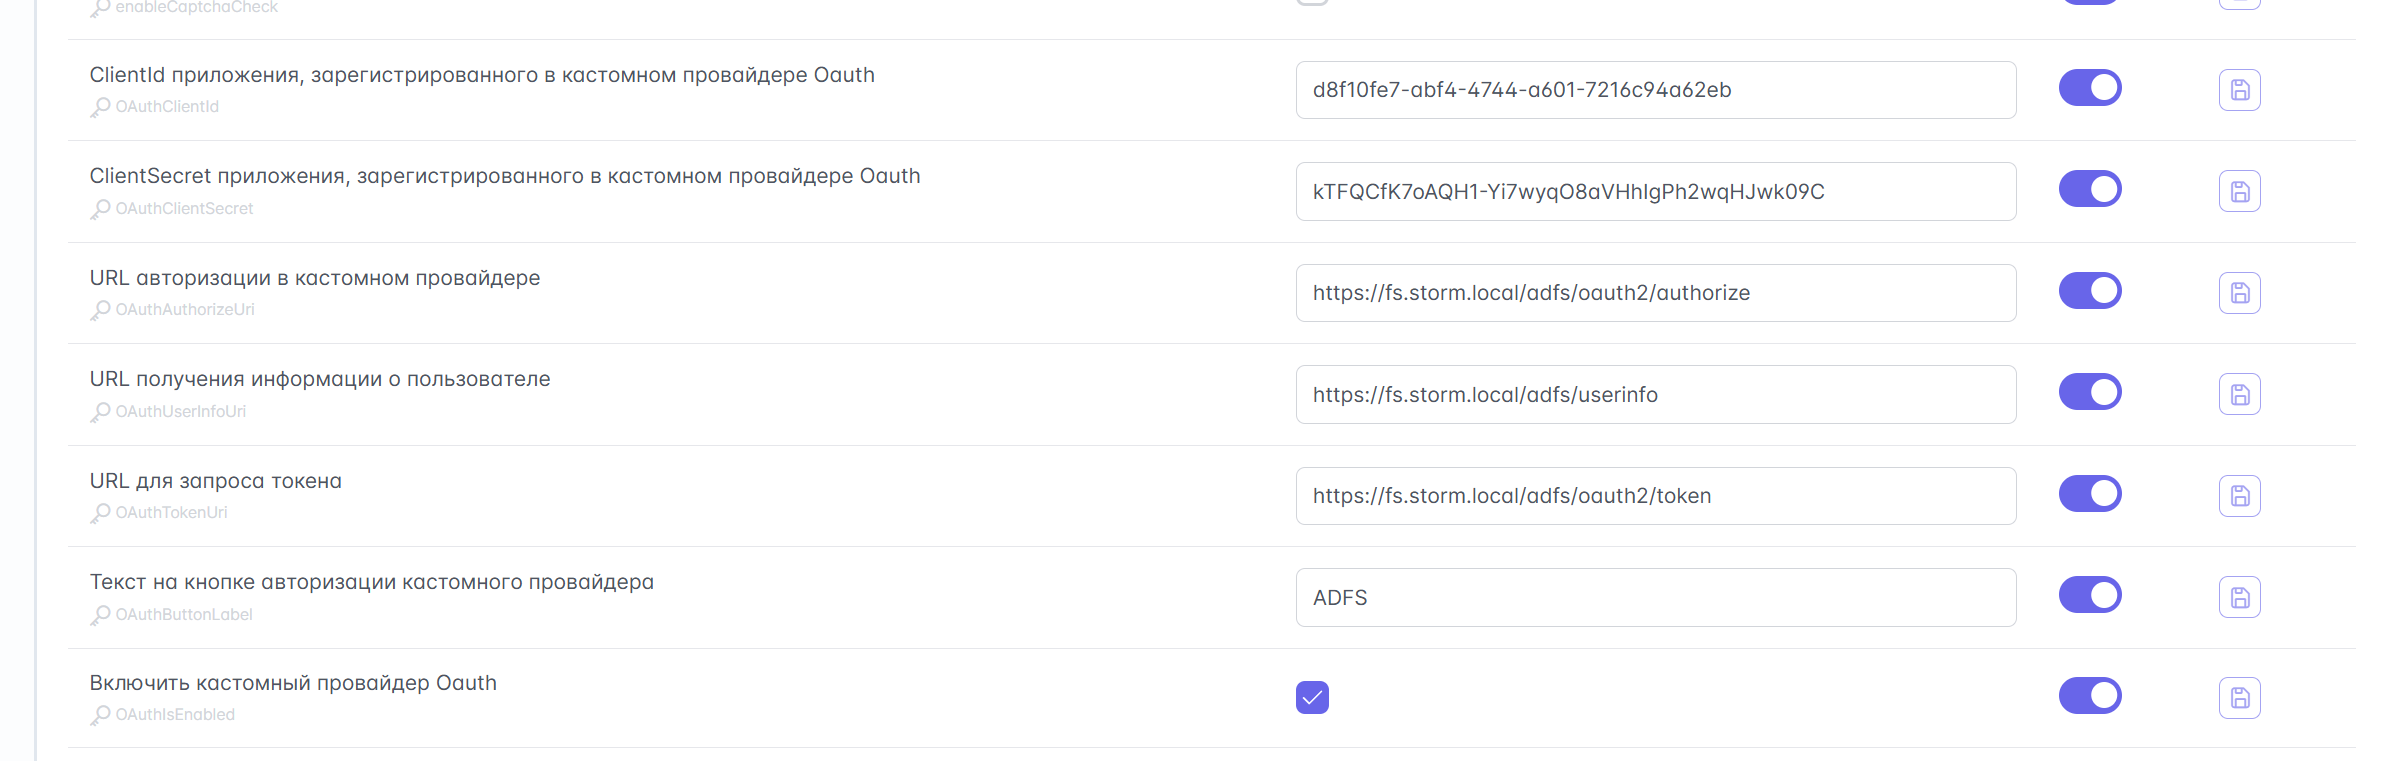Click the key icon beside OAuthClientId
2388x761 pixels.
coord(100,107)
